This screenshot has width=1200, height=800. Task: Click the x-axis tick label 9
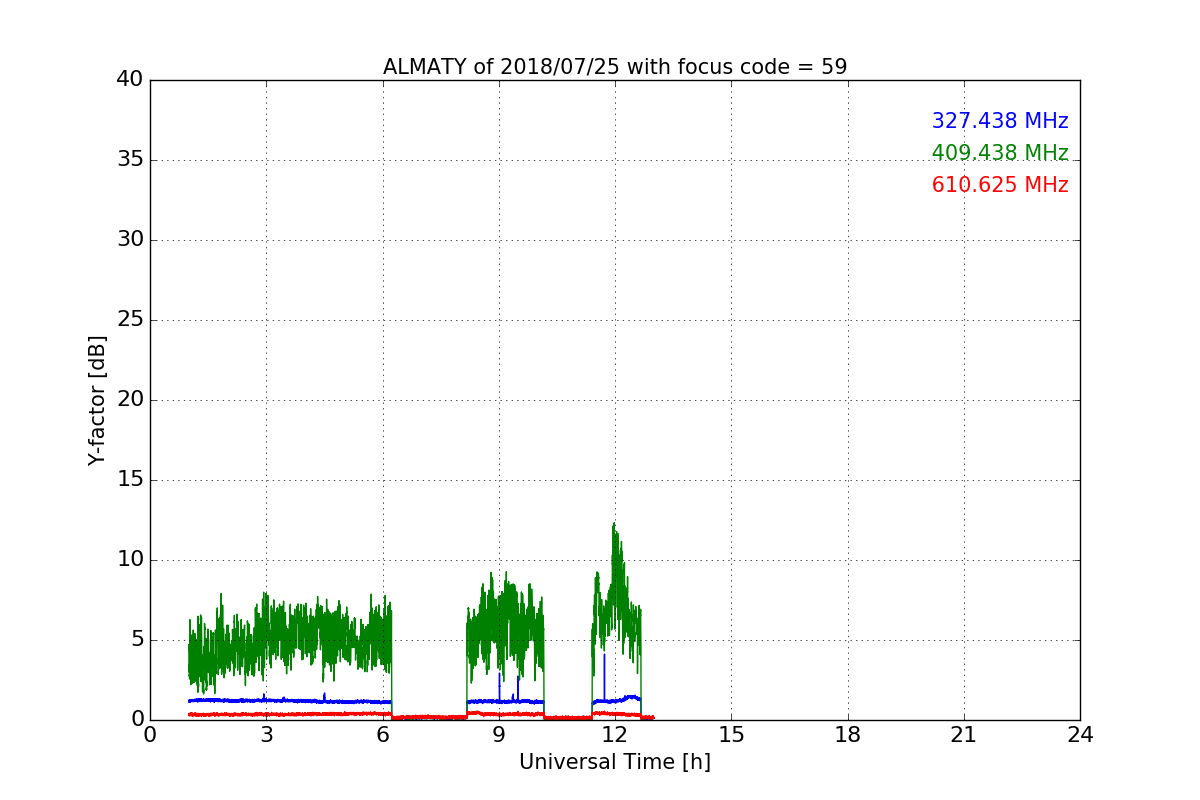[499, 735]
